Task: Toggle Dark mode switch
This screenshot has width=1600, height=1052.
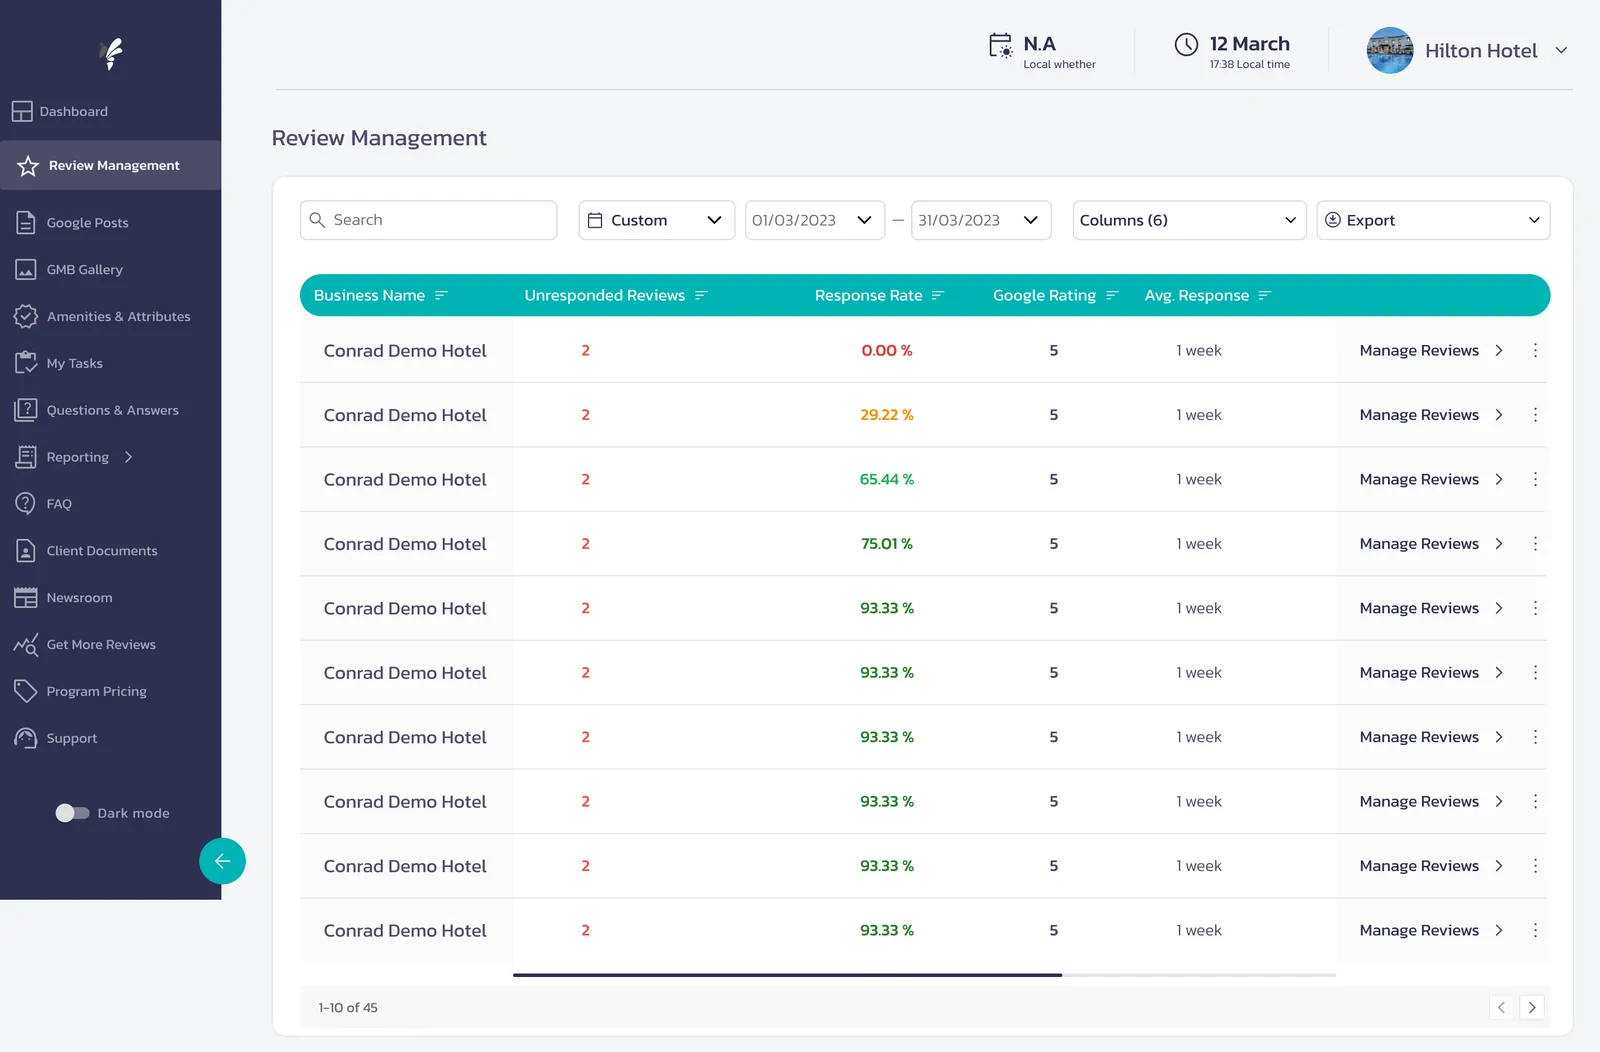Action: pyautogui.click(x=72, y=813)
